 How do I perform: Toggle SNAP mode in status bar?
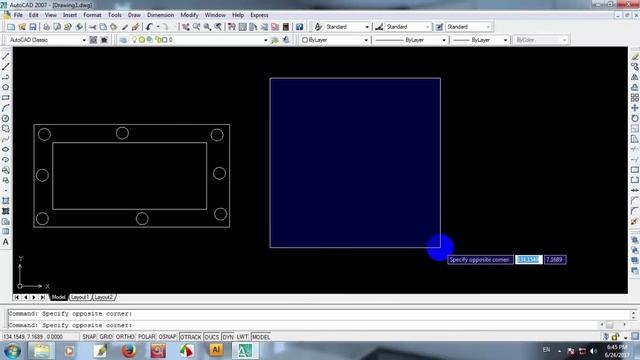[89, 337]
